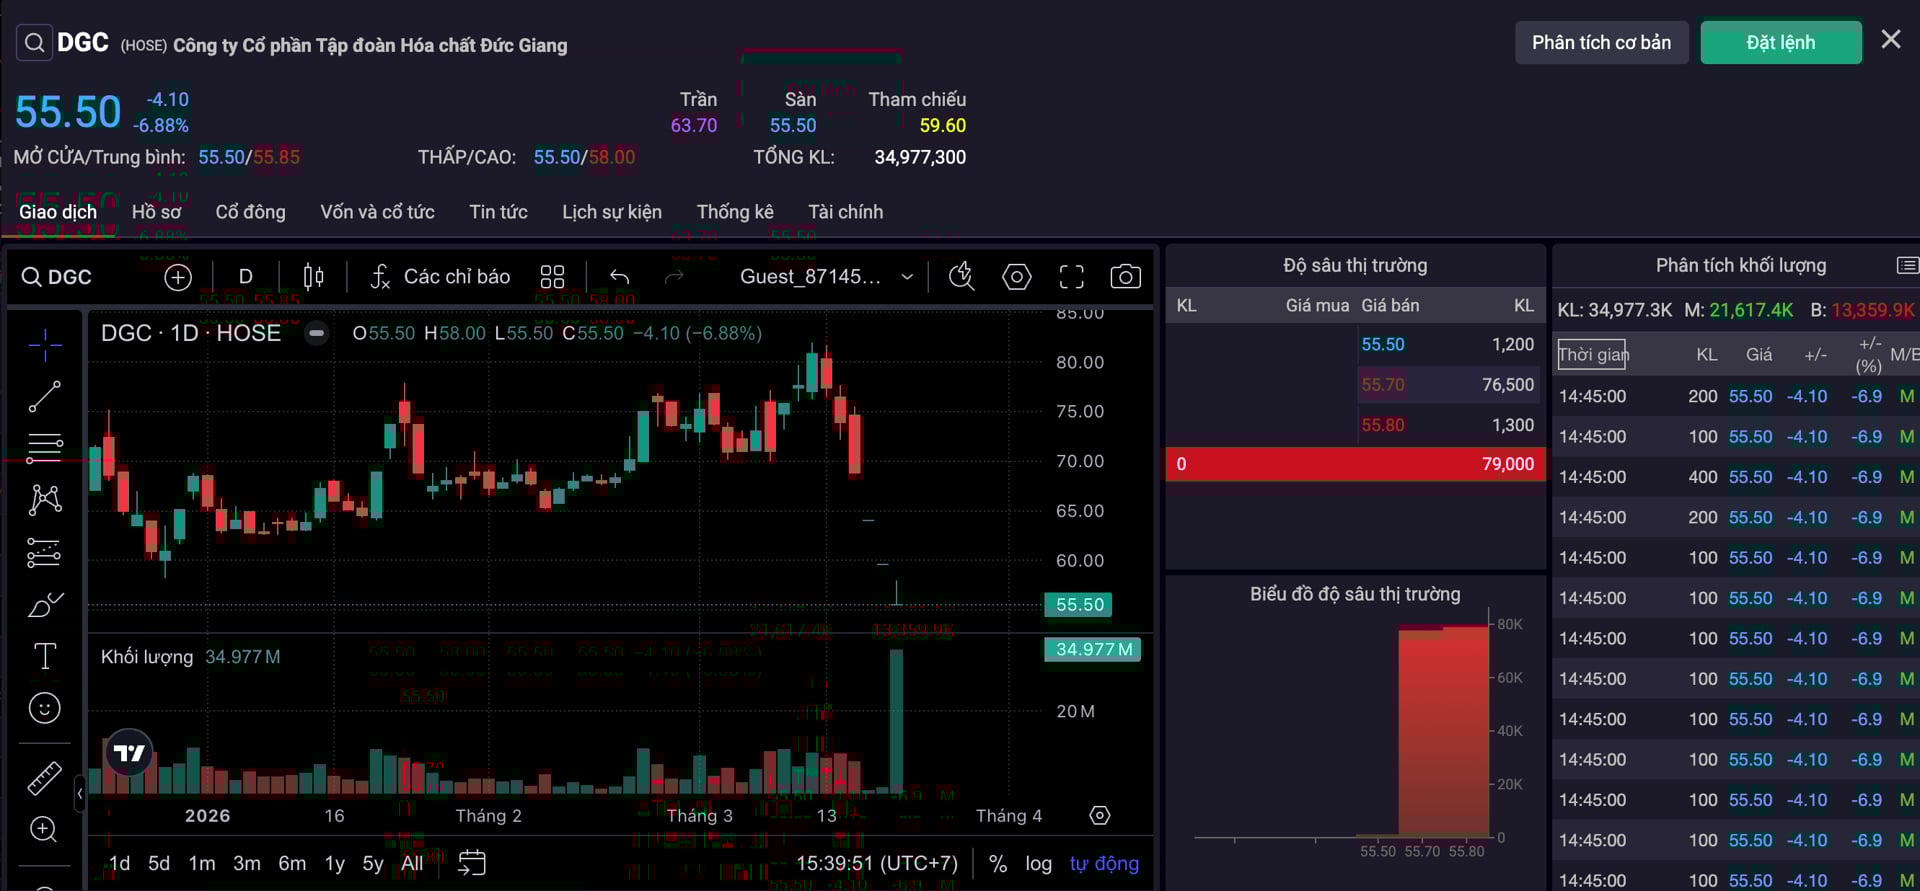Expand the Guest_87145 layout dropdown

pyautogui.click(x=907, y=277)
